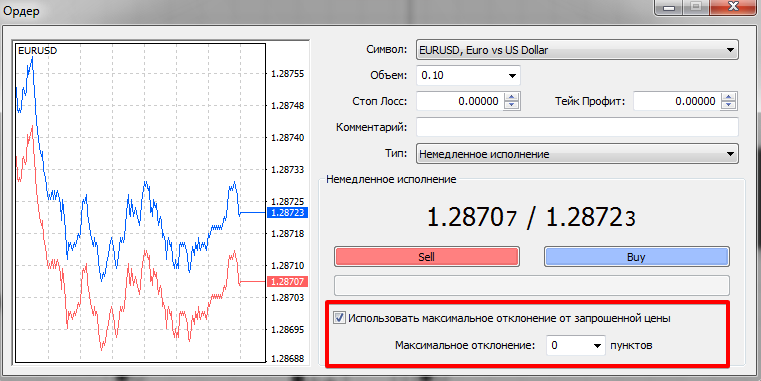The image size is (761, 381).
Task: Click the Стоп Лосс value field
Action: [460, 101]
